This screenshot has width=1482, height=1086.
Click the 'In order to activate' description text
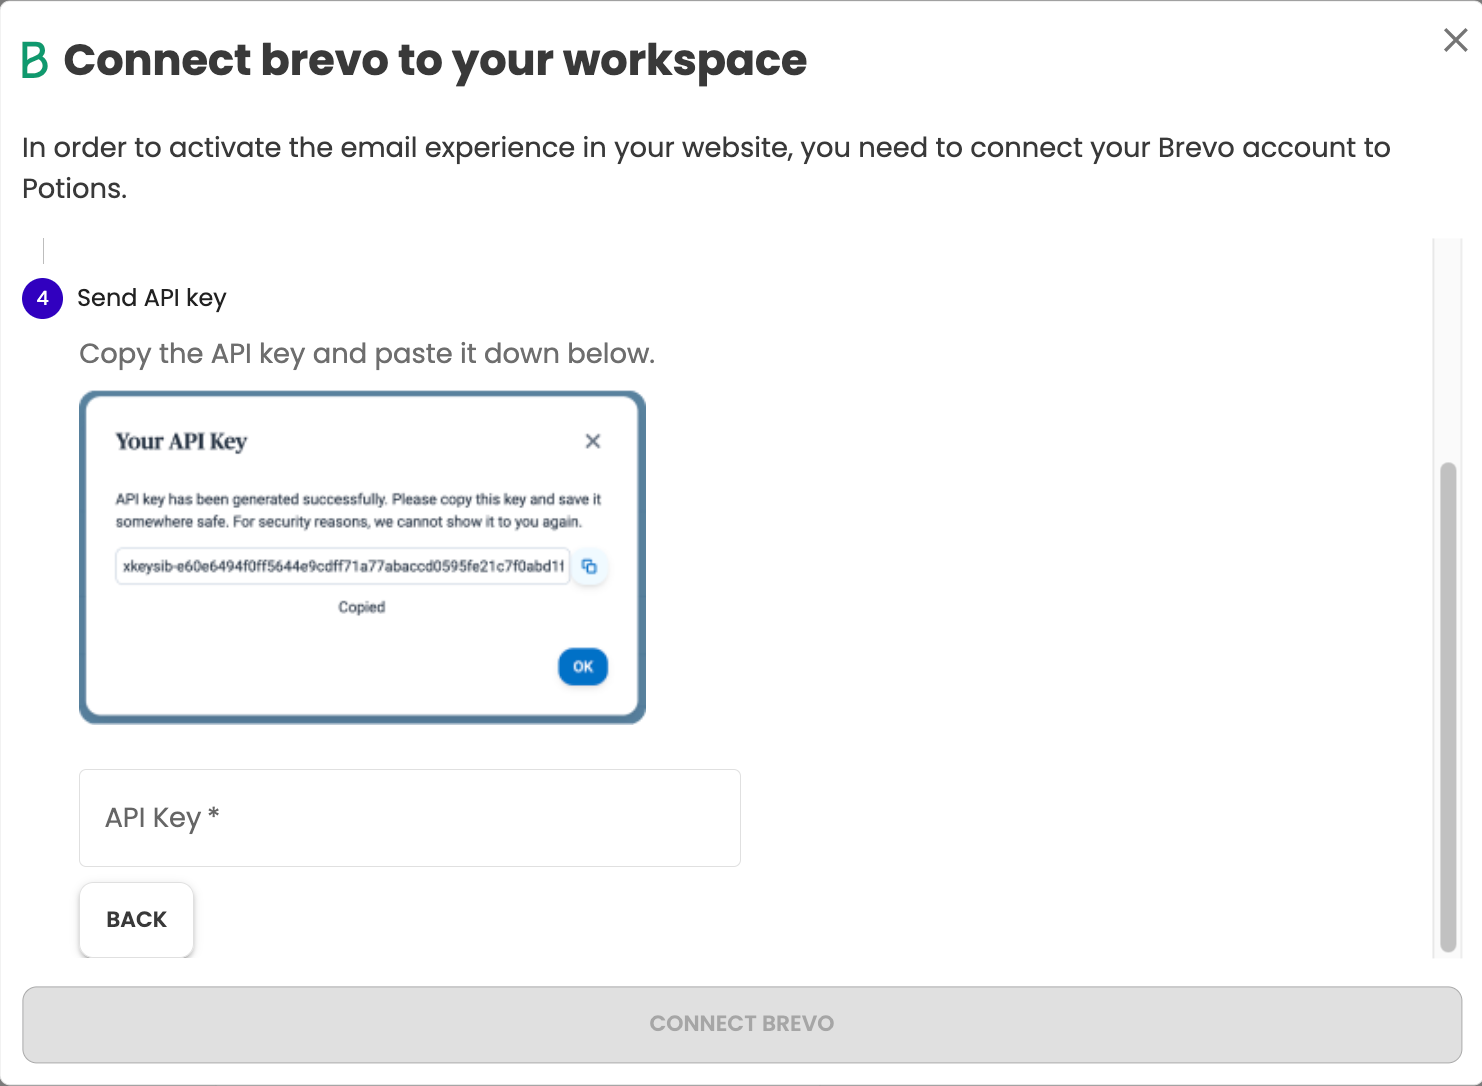point(706,168)
